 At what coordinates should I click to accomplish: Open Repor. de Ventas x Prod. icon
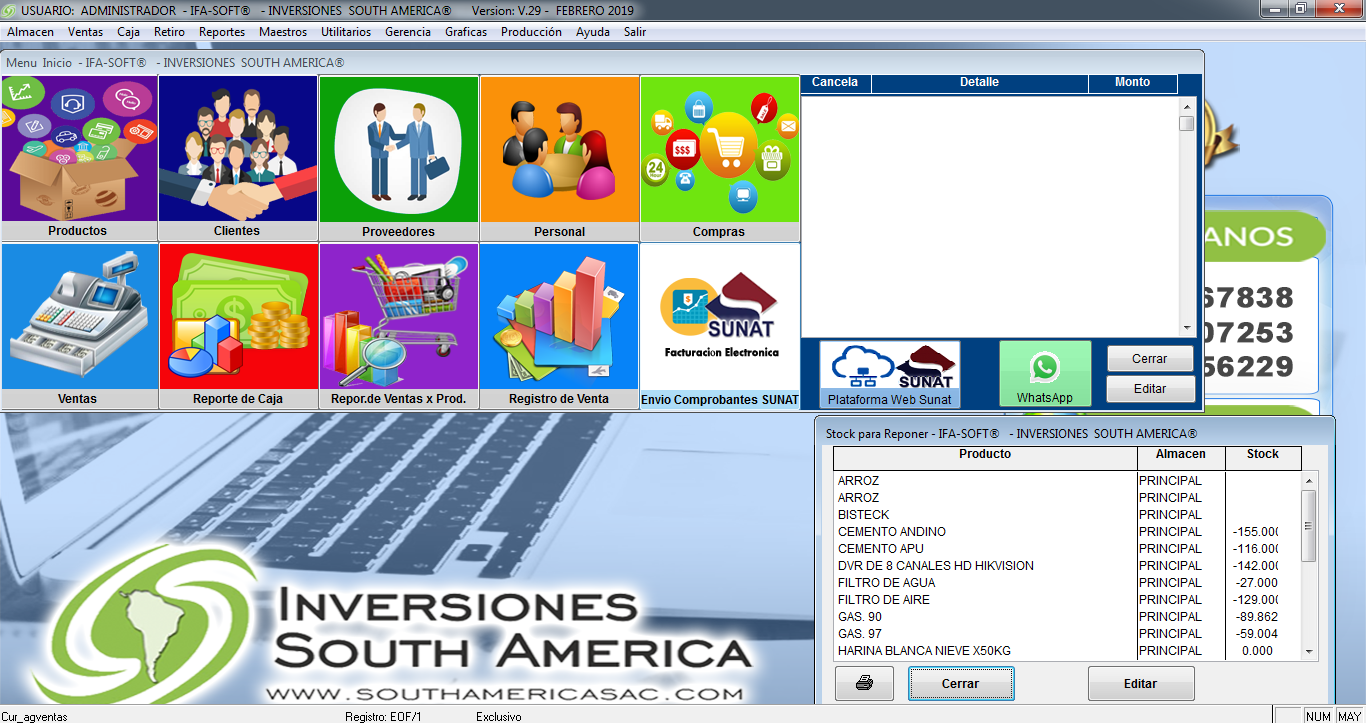point(398,317)
